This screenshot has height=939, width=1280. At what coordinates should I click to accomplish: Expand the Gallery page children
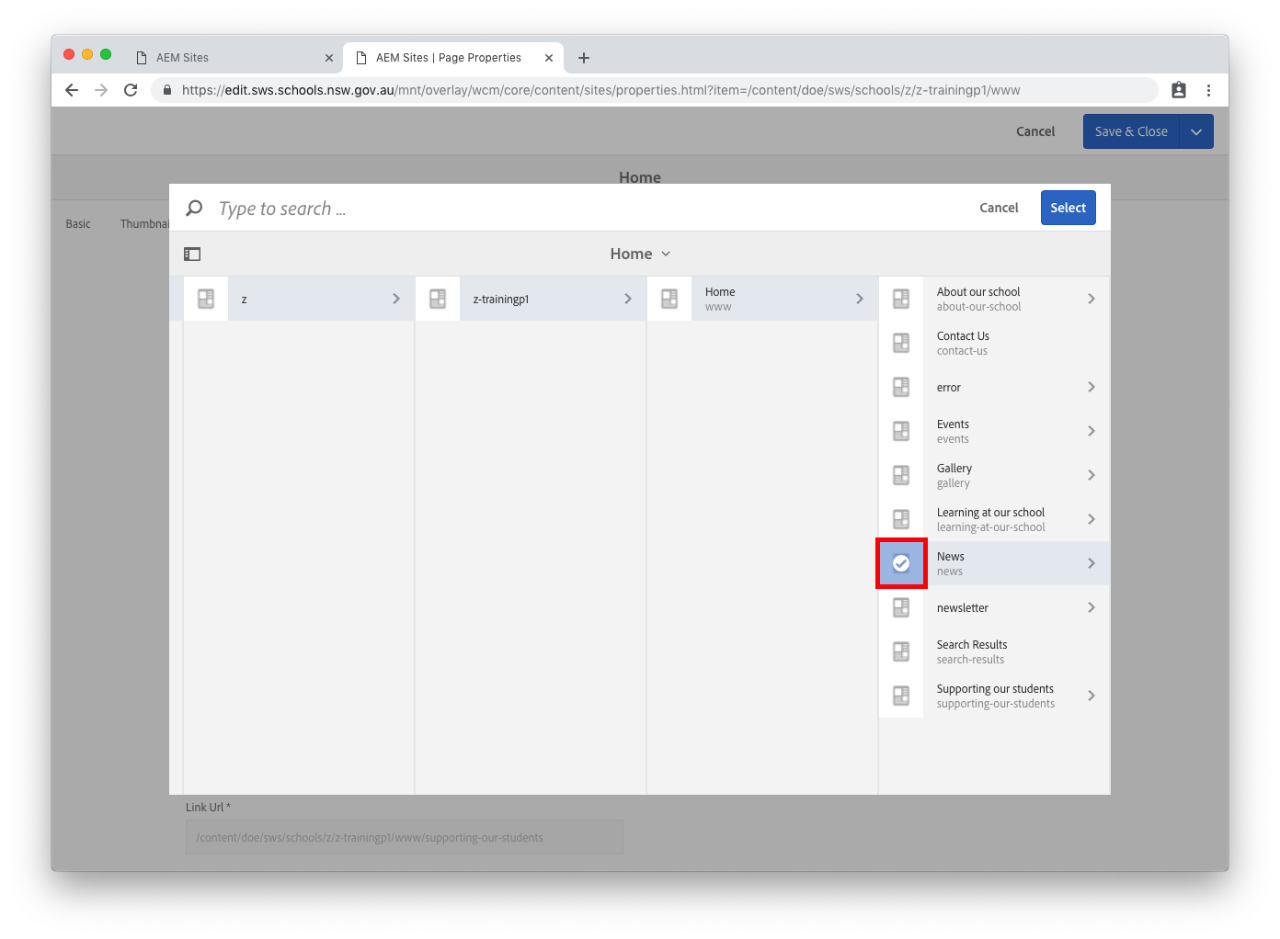[1091, 475]
